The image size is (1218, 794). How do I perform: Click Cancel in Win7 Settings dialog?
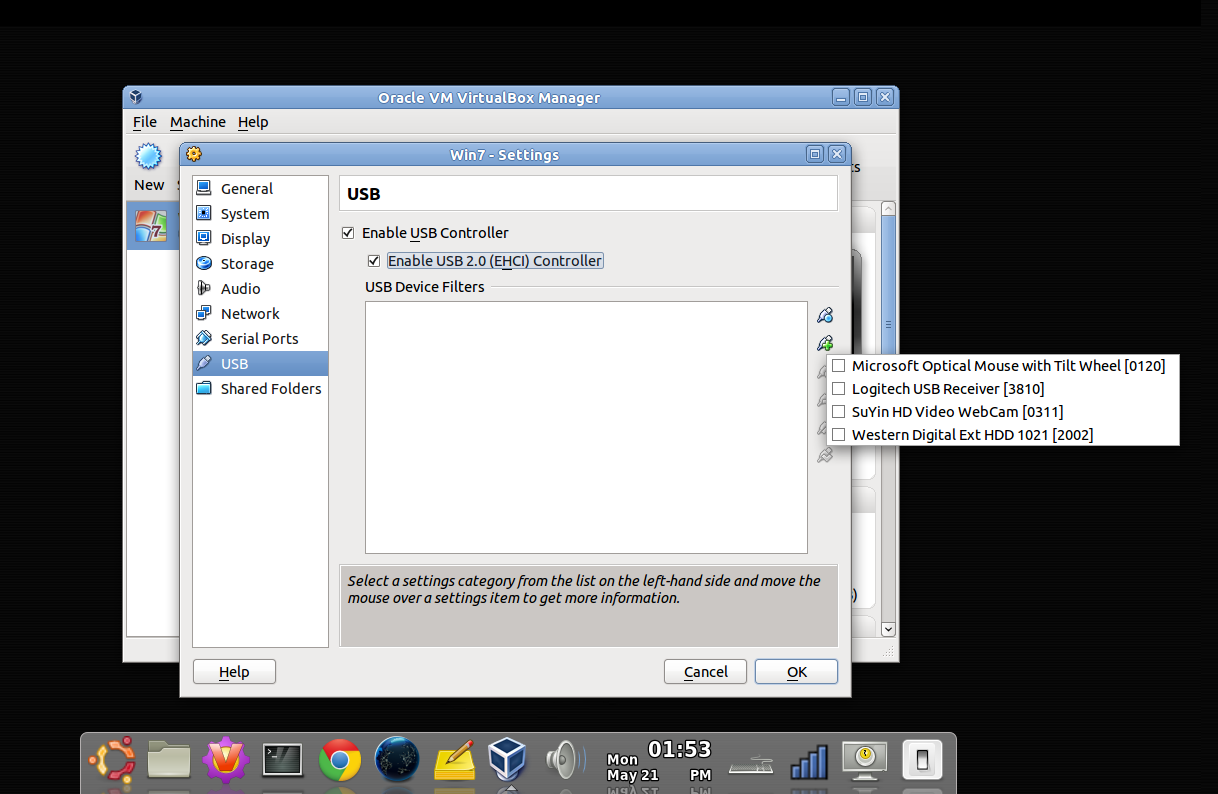coord(706,672)
